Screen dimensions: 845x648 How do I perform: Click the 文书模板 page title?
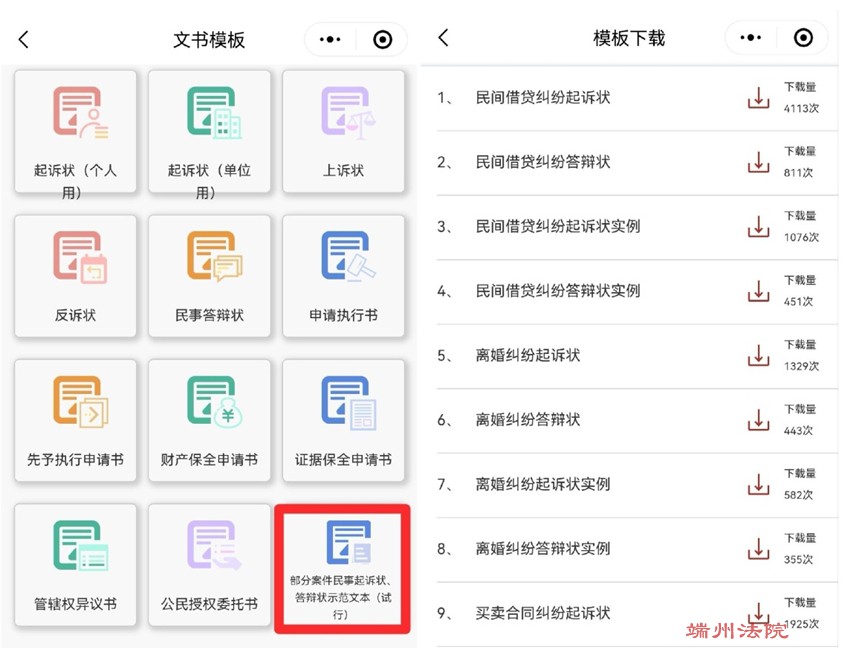pos(209,39)
